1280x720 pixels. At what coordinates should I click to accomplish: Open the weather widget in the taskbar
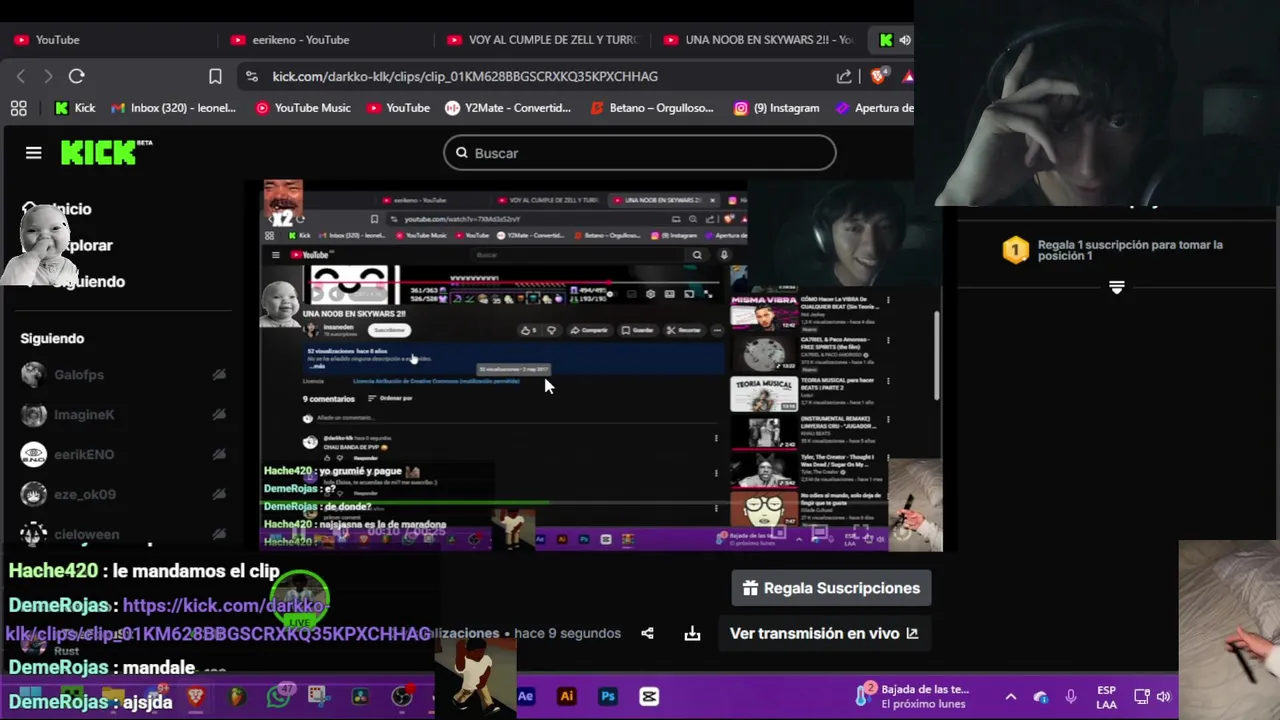[913, 696]
